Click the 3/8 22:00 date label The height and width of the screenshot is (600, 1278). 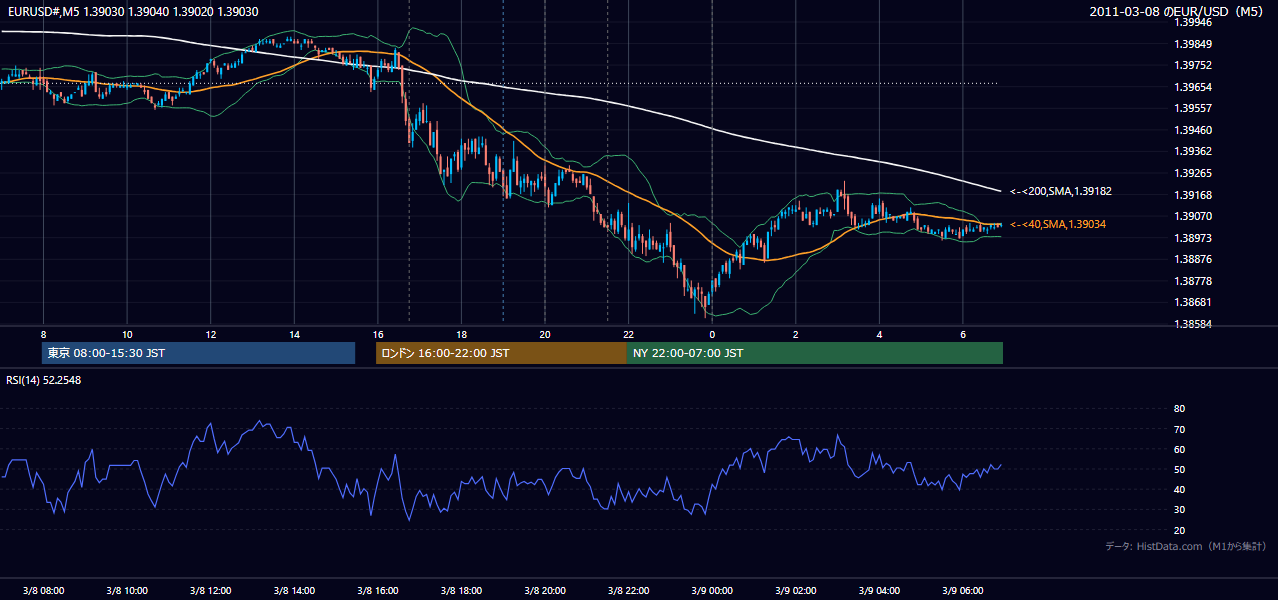click(x=628, y=590)
